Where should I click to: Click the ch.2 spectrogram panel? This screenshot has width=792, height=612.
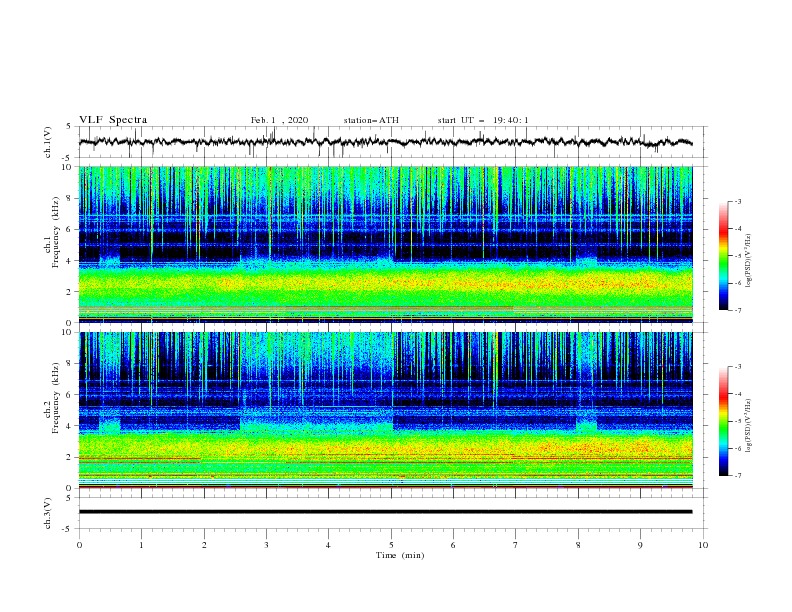click(385, 410)
